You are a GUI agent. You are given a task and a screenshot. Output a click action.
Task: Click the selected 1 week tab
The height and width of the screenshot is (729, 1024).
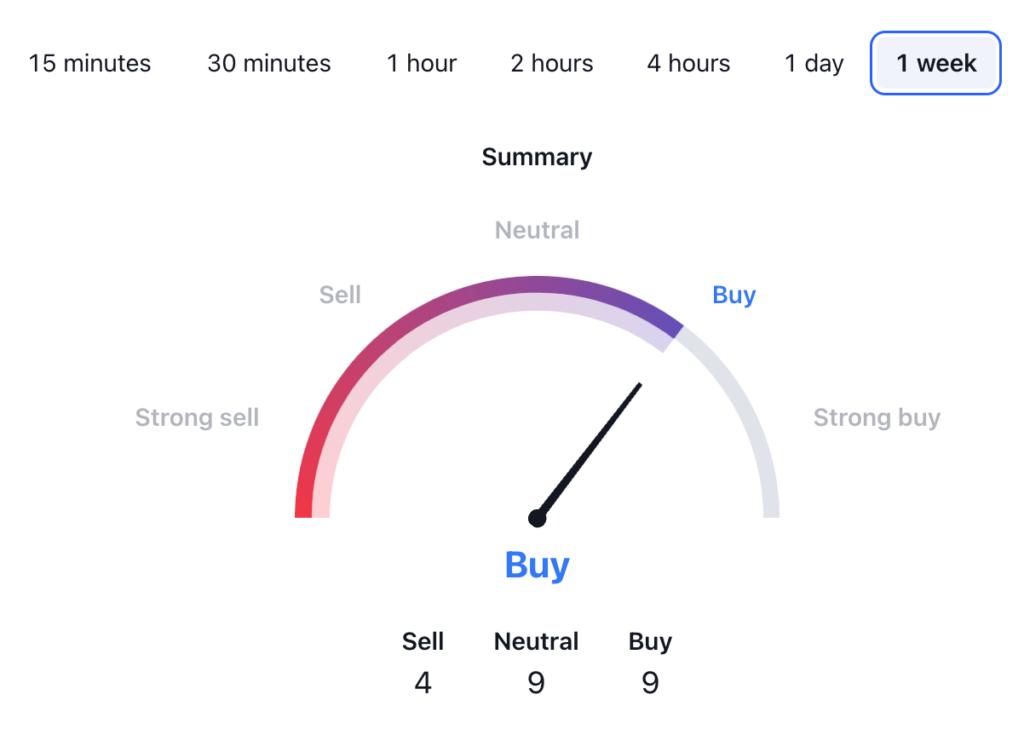(x=936, y=63)
